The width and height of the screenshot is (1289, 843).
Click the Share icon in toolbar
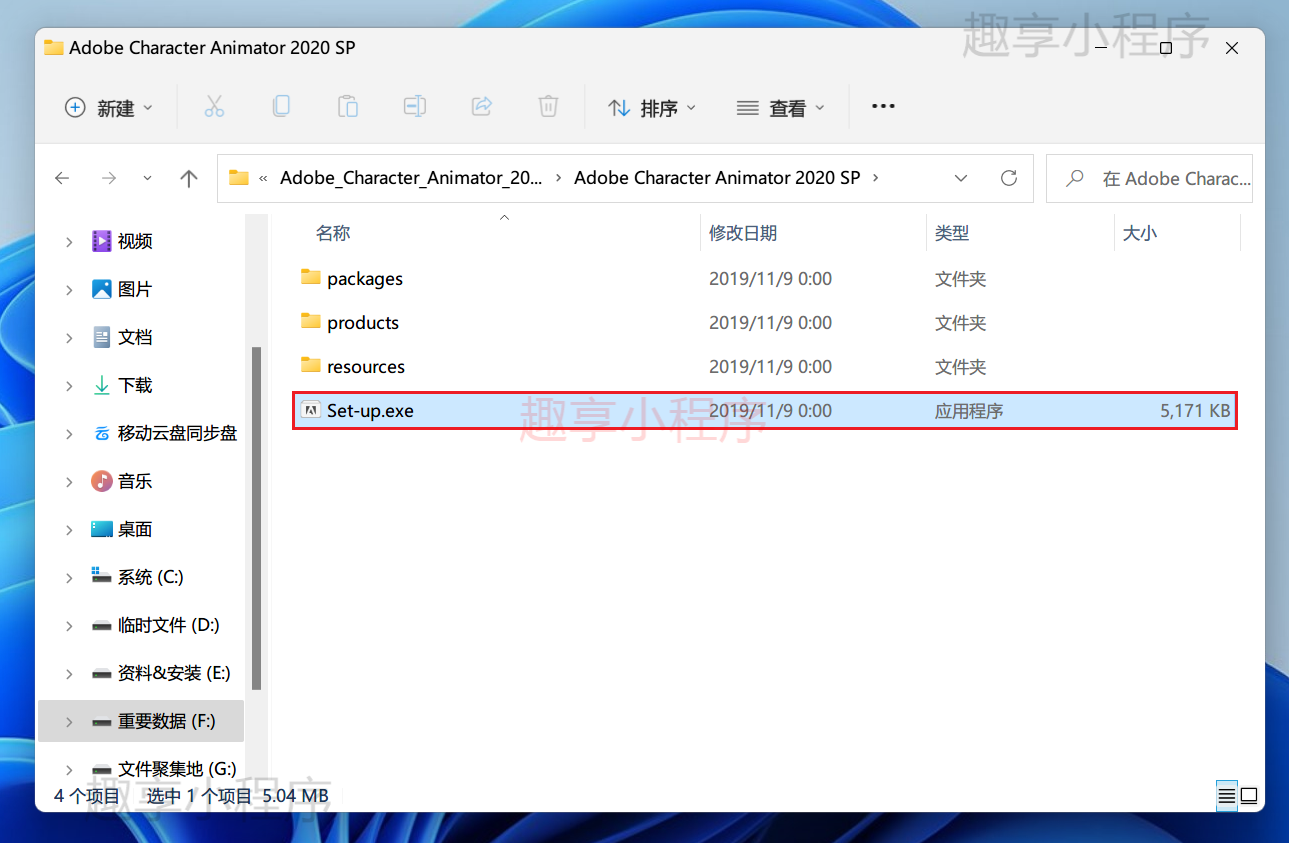coord(482,106)
